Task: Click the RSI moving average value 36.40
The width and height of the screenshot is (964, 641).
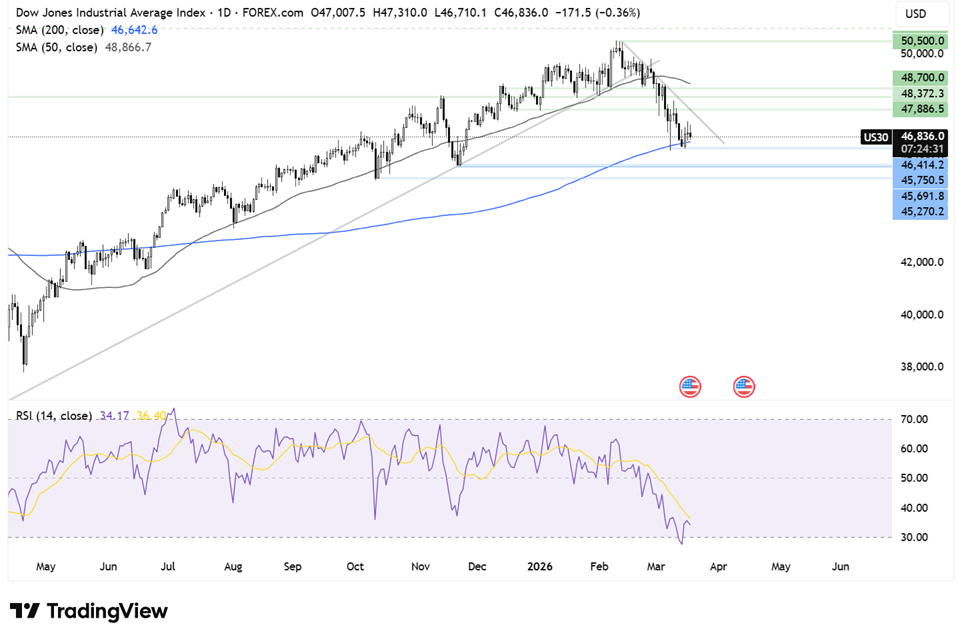Action: 151,416
